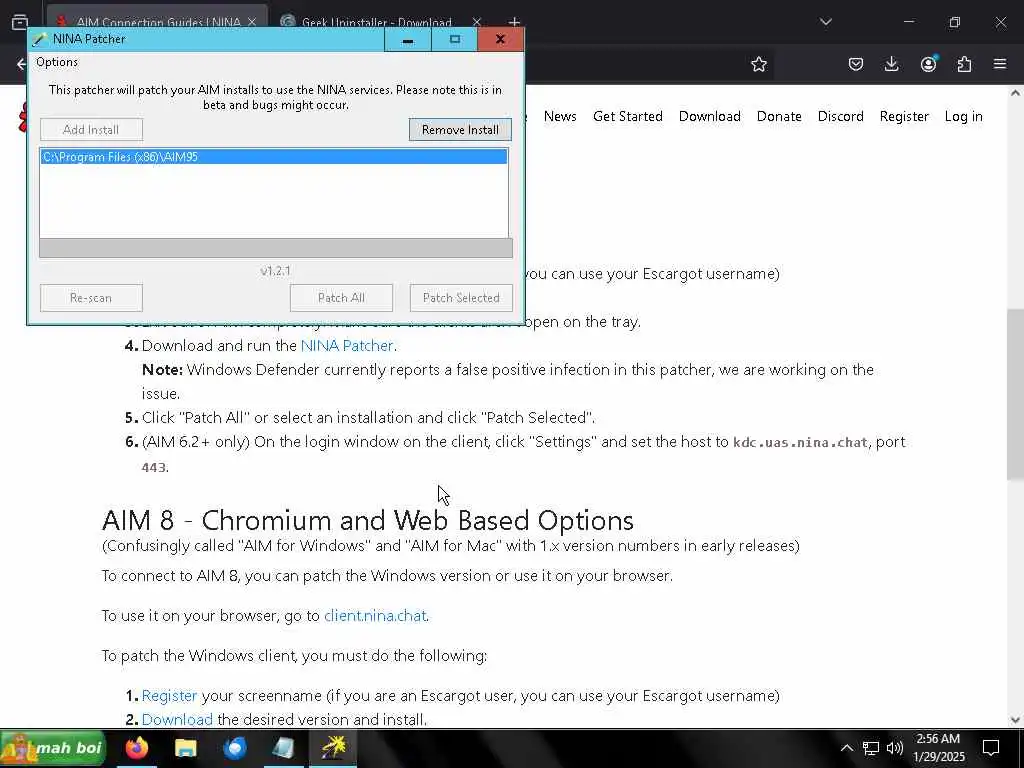Maximize the NINA Patcher window
1024x768 pixels.
coord(455,39)
